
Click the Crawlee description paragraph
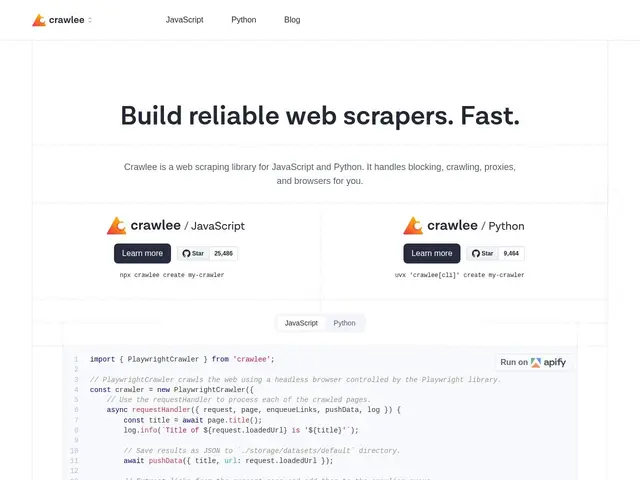320,174
